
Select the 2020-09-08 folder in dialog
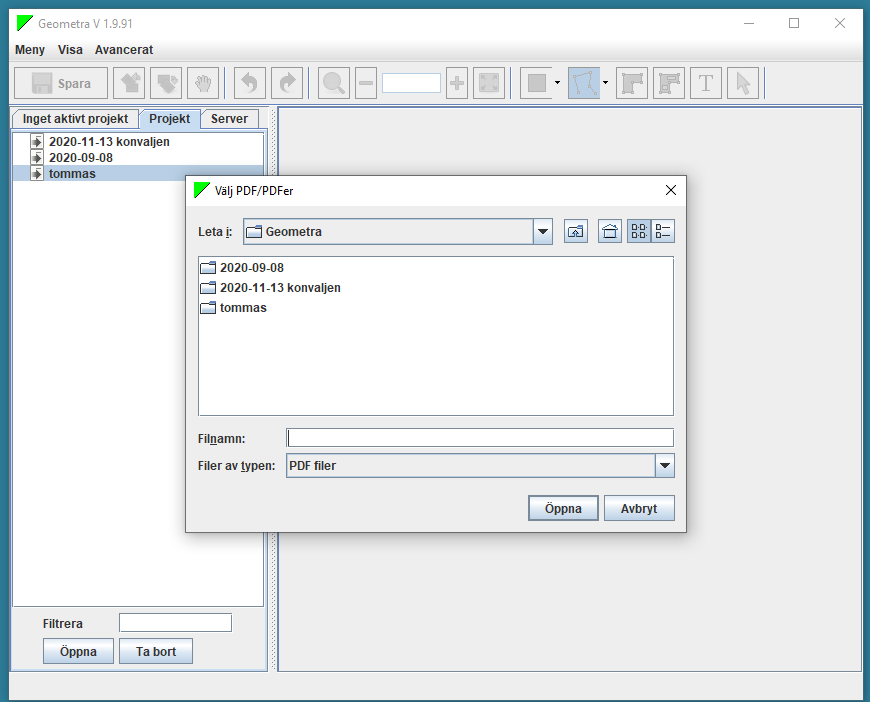point(252,268)
